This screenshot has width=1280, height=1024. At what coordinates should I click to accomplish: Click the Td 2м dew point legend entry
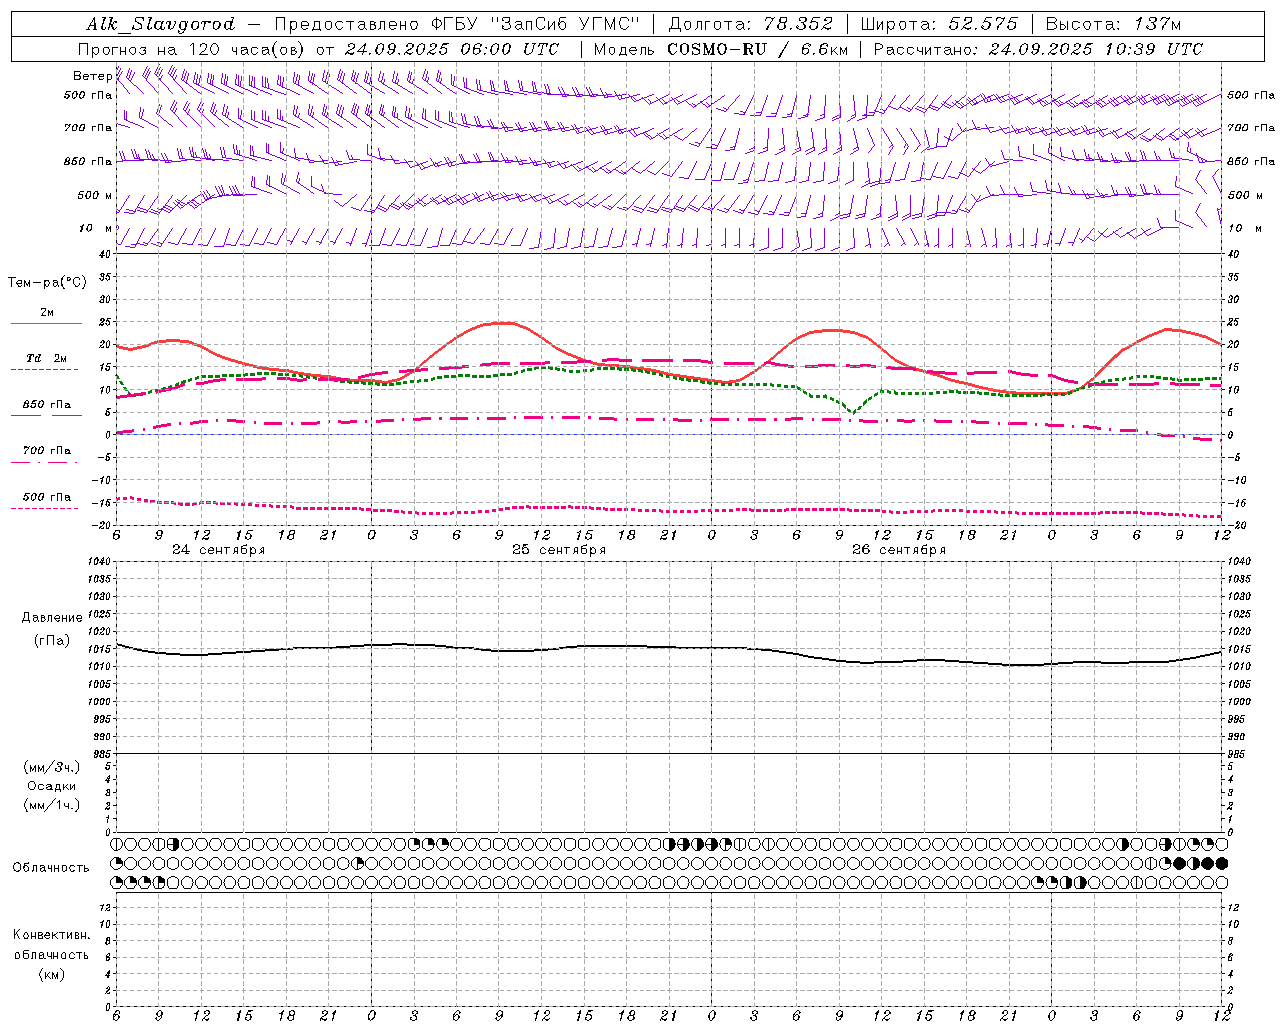(x=47, y=358)
